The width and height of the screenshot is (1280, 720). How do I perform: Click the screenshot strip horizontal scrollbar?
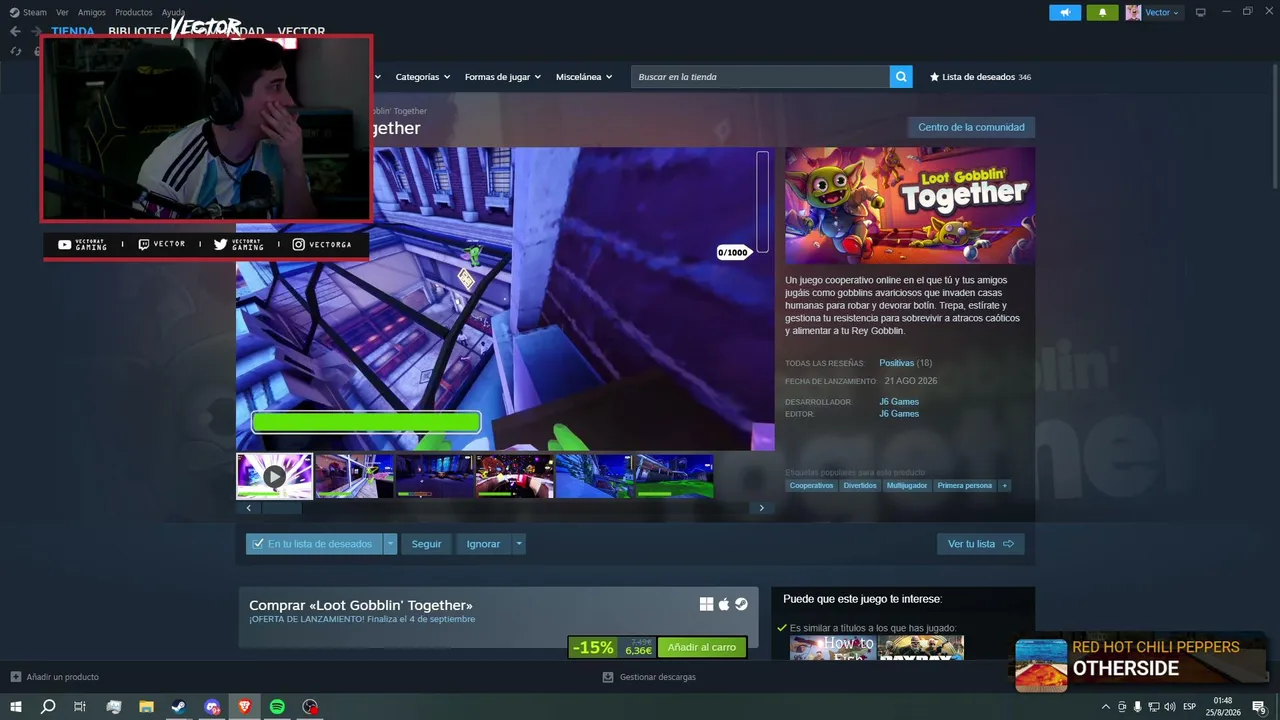point(505,508)
